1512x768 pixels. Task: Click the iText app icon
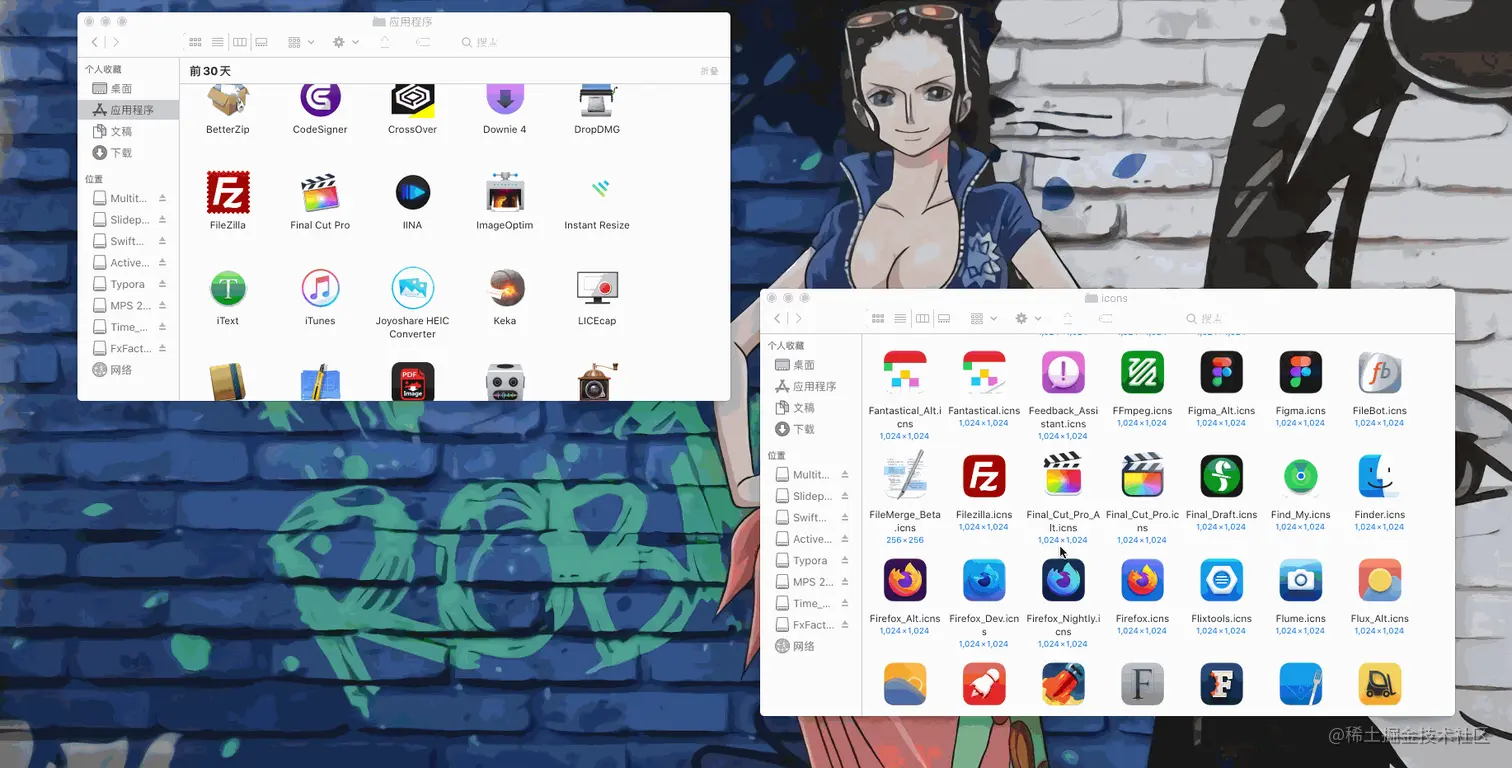point(228,288)
